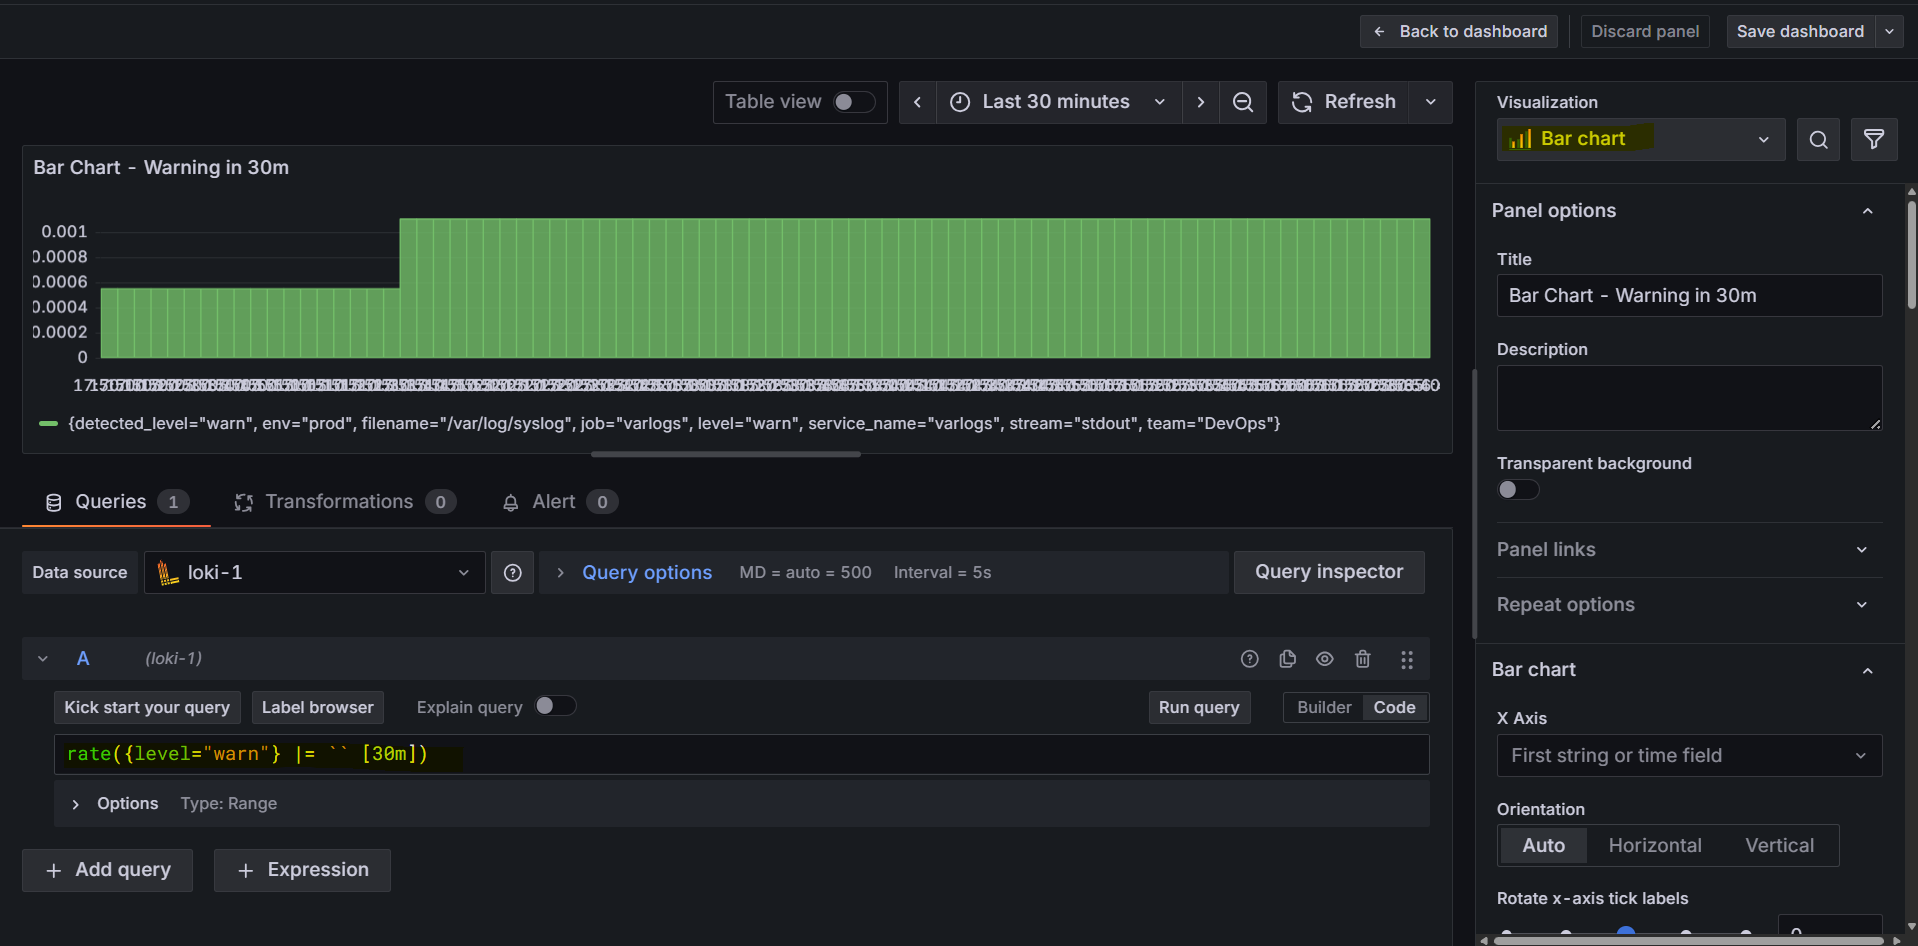
Task: Show help for query A
Action: [x=1249, y=659]
